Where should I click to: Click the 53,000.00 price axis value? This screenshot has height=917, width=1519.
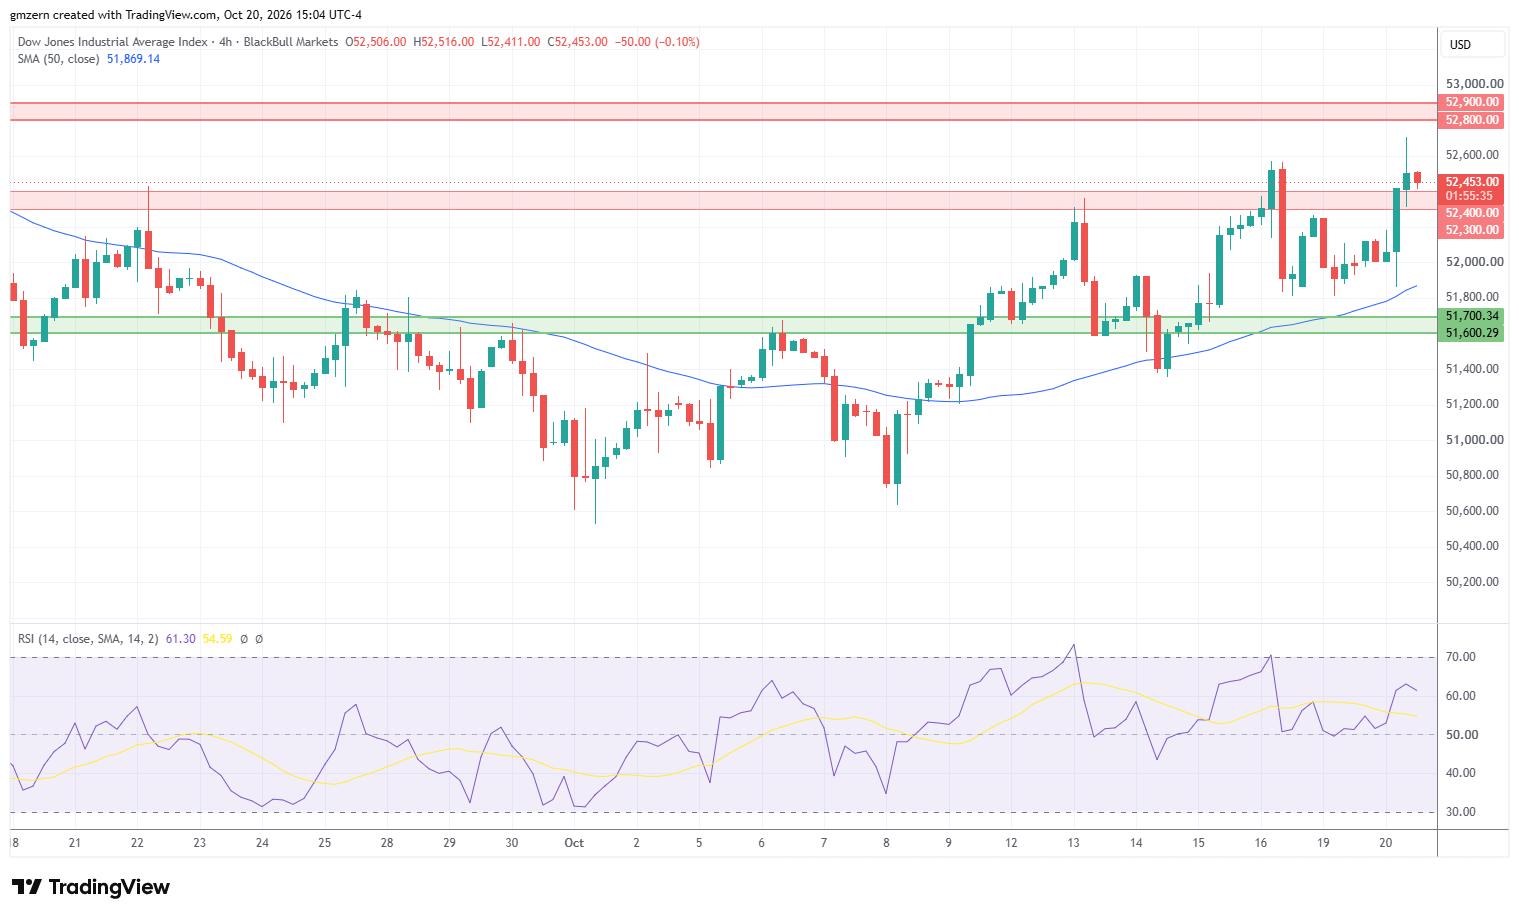point(1474,84)
